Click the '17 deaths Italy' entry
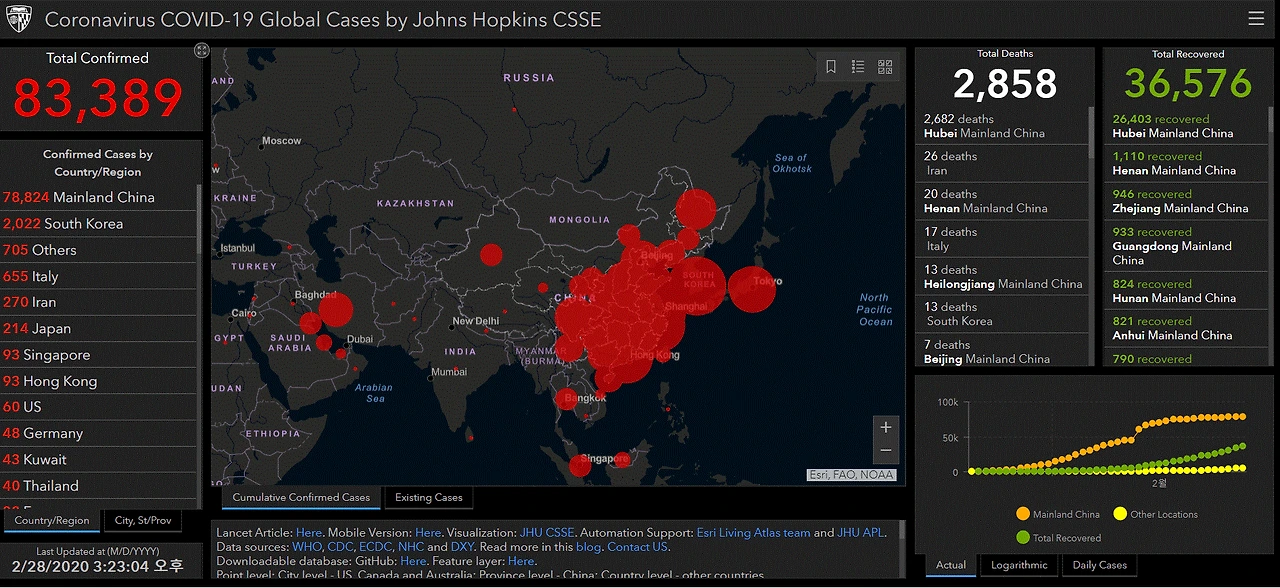Viewport: 1280px width, 588px height. [x=1002, y=239]
